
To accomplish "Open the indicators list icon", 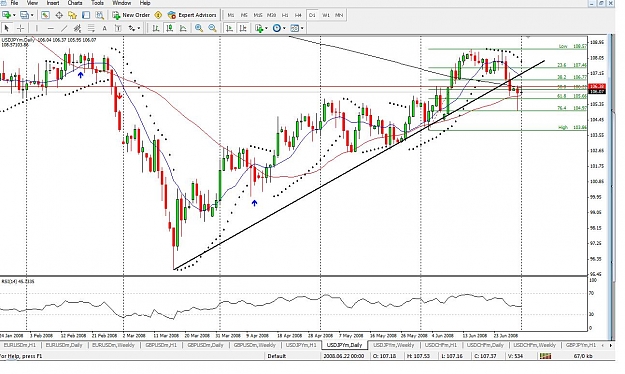I will 259,28.
